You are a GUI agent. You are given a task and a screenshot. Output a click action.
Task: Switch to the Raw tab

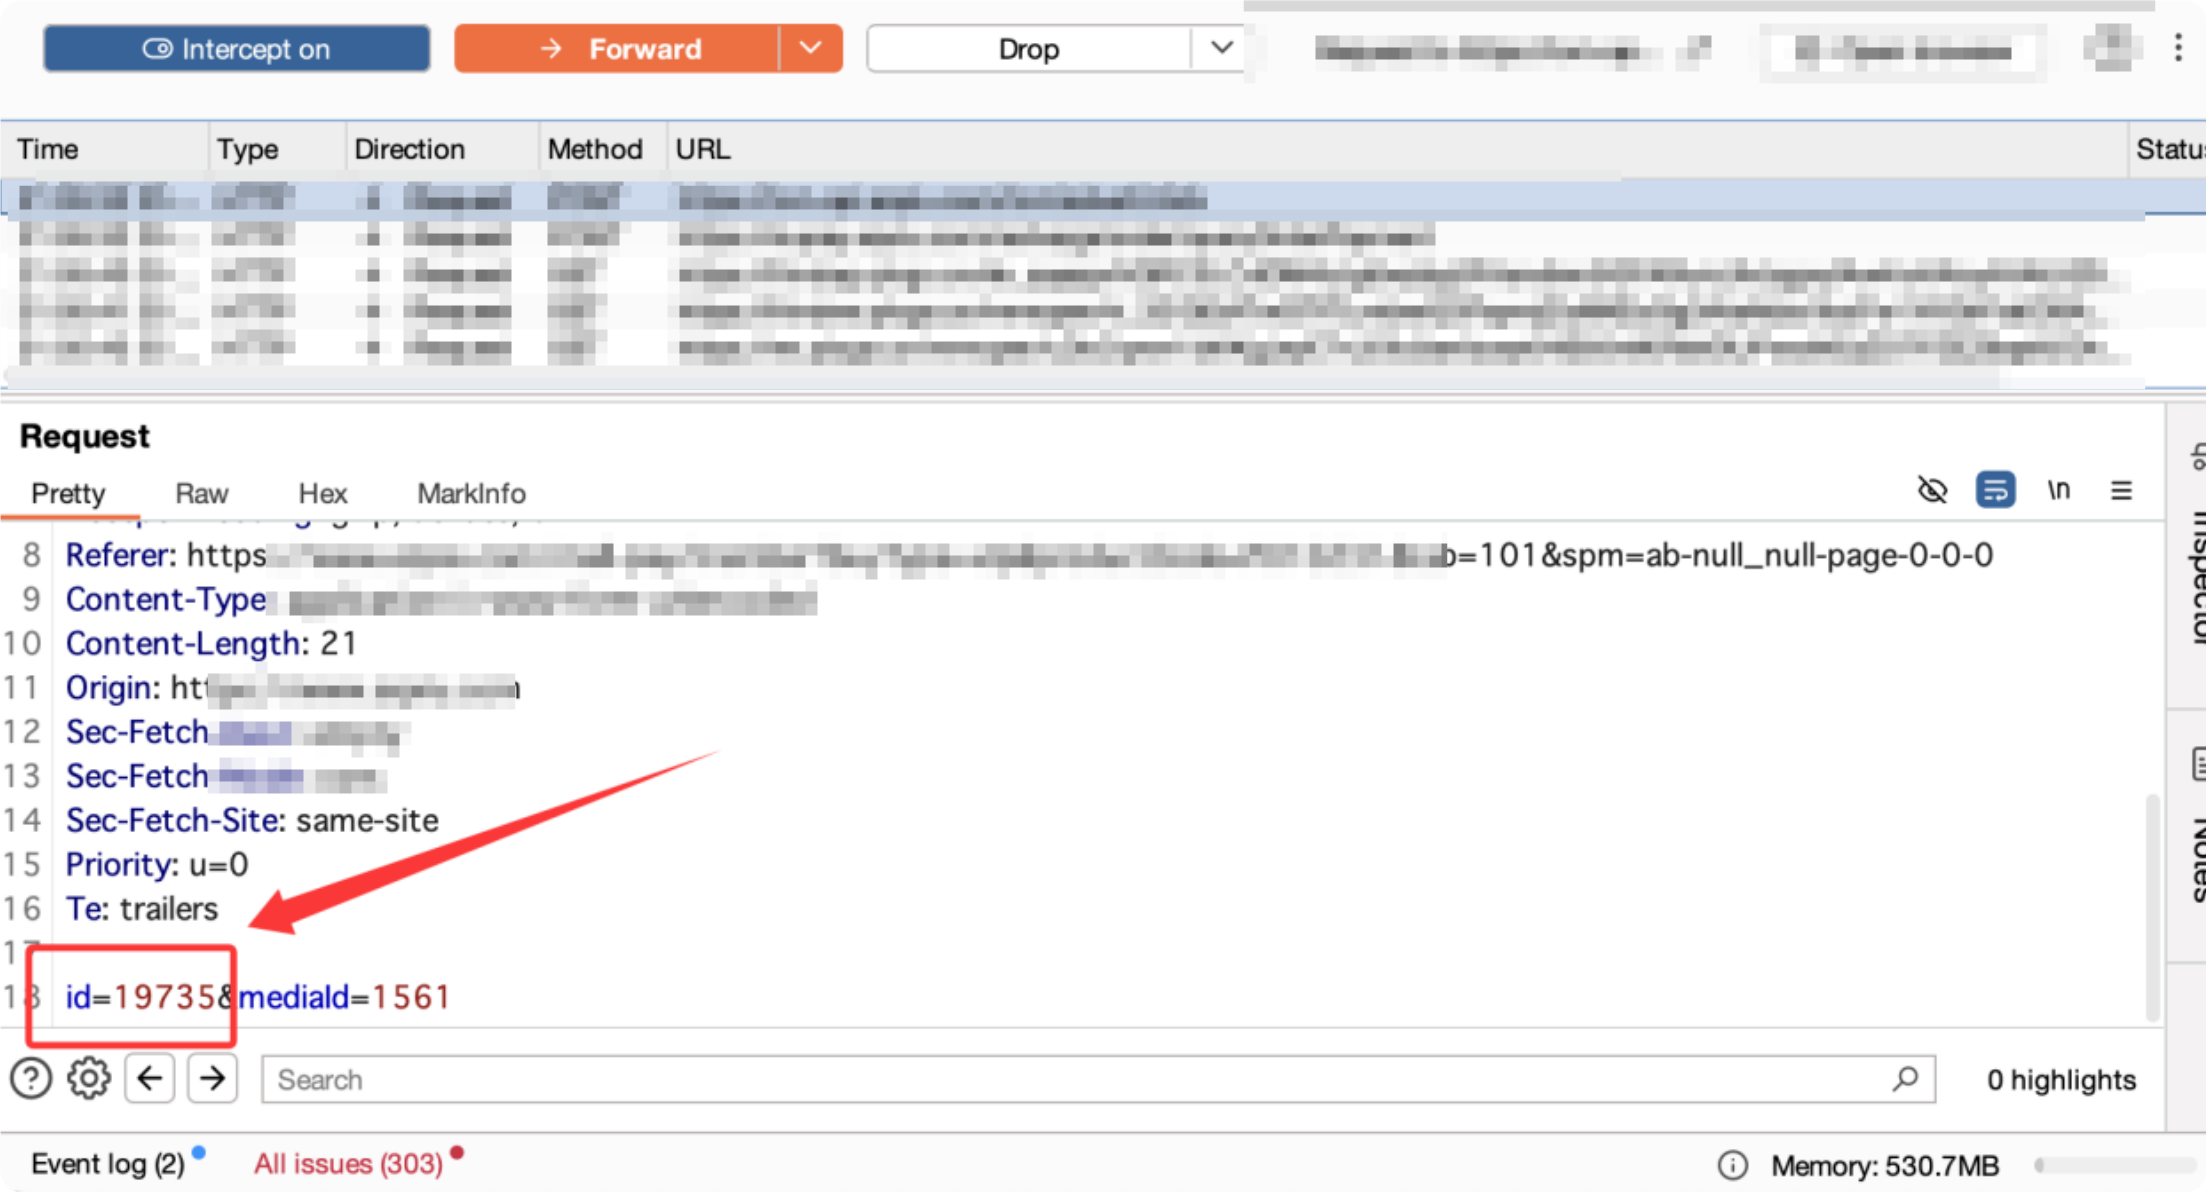[x=201, y=493]
